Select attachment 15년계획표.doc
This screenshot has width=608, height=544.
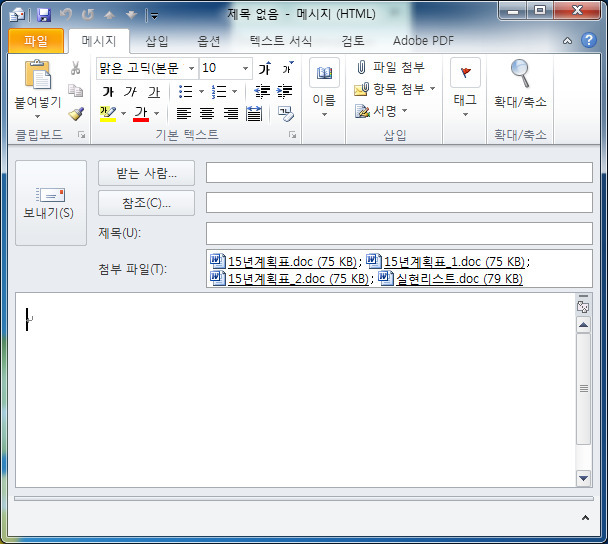point(283,262)
